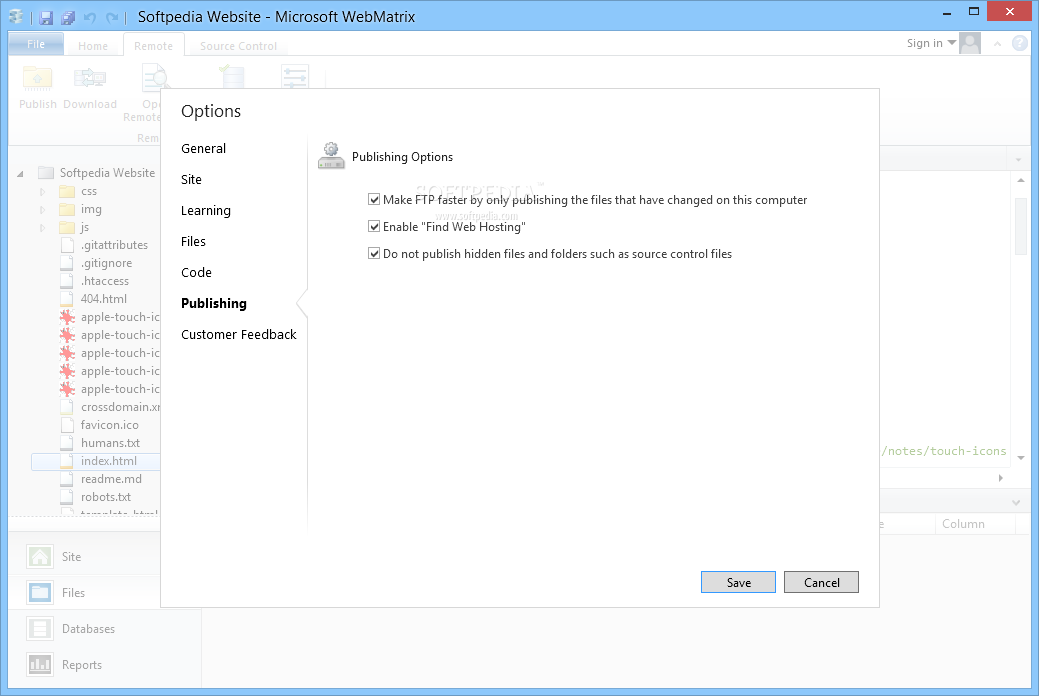Screen dimensions: 1039x696
Task: Click the editor vertical scrollbar down arrow
Action: pyautogui.click(x=1021, y=457)
